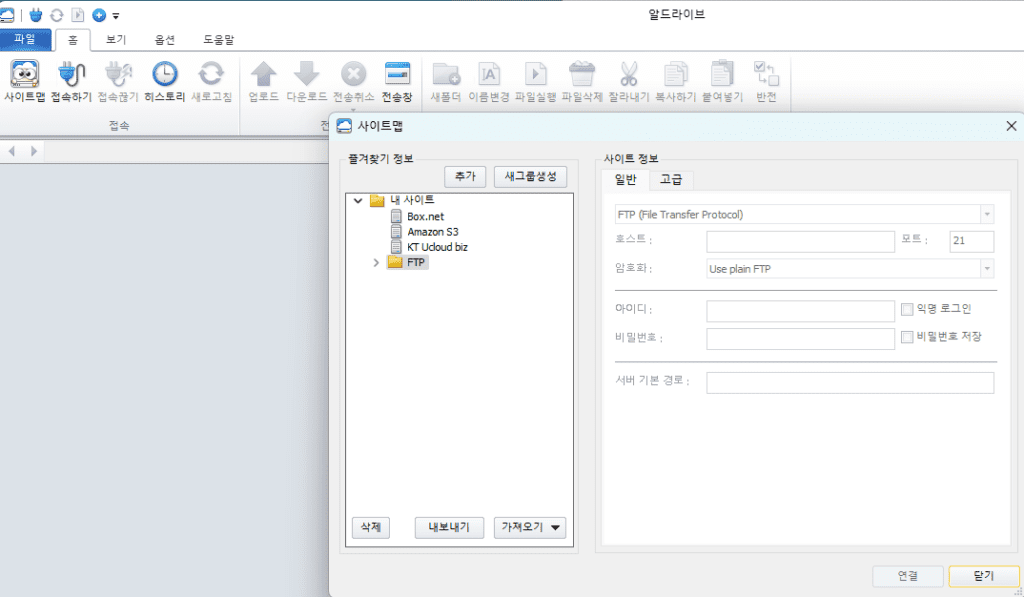The height and width of the screenshot is (597, 1024).
Task: Switch to the 보기 ribbon tab
Action: [x=116, y=40]
